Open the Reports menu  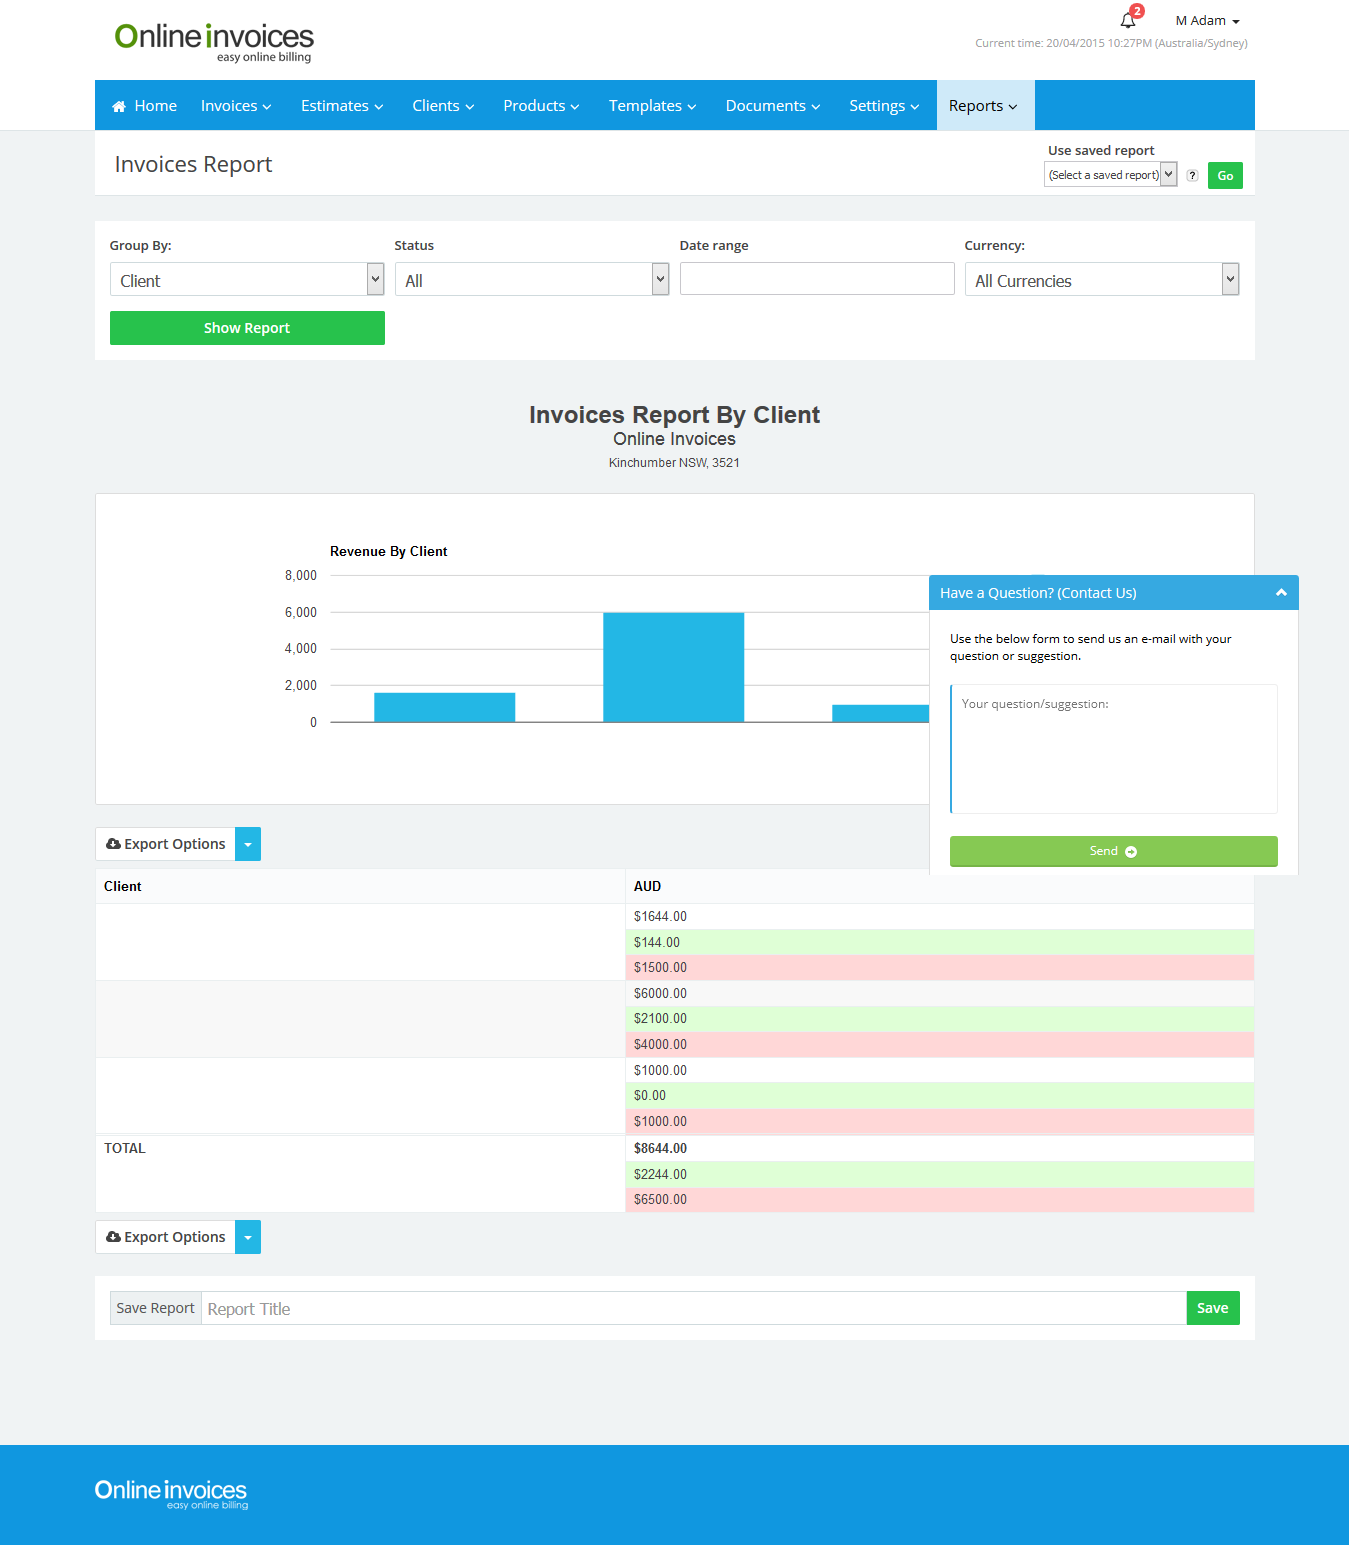pos(983,106)
